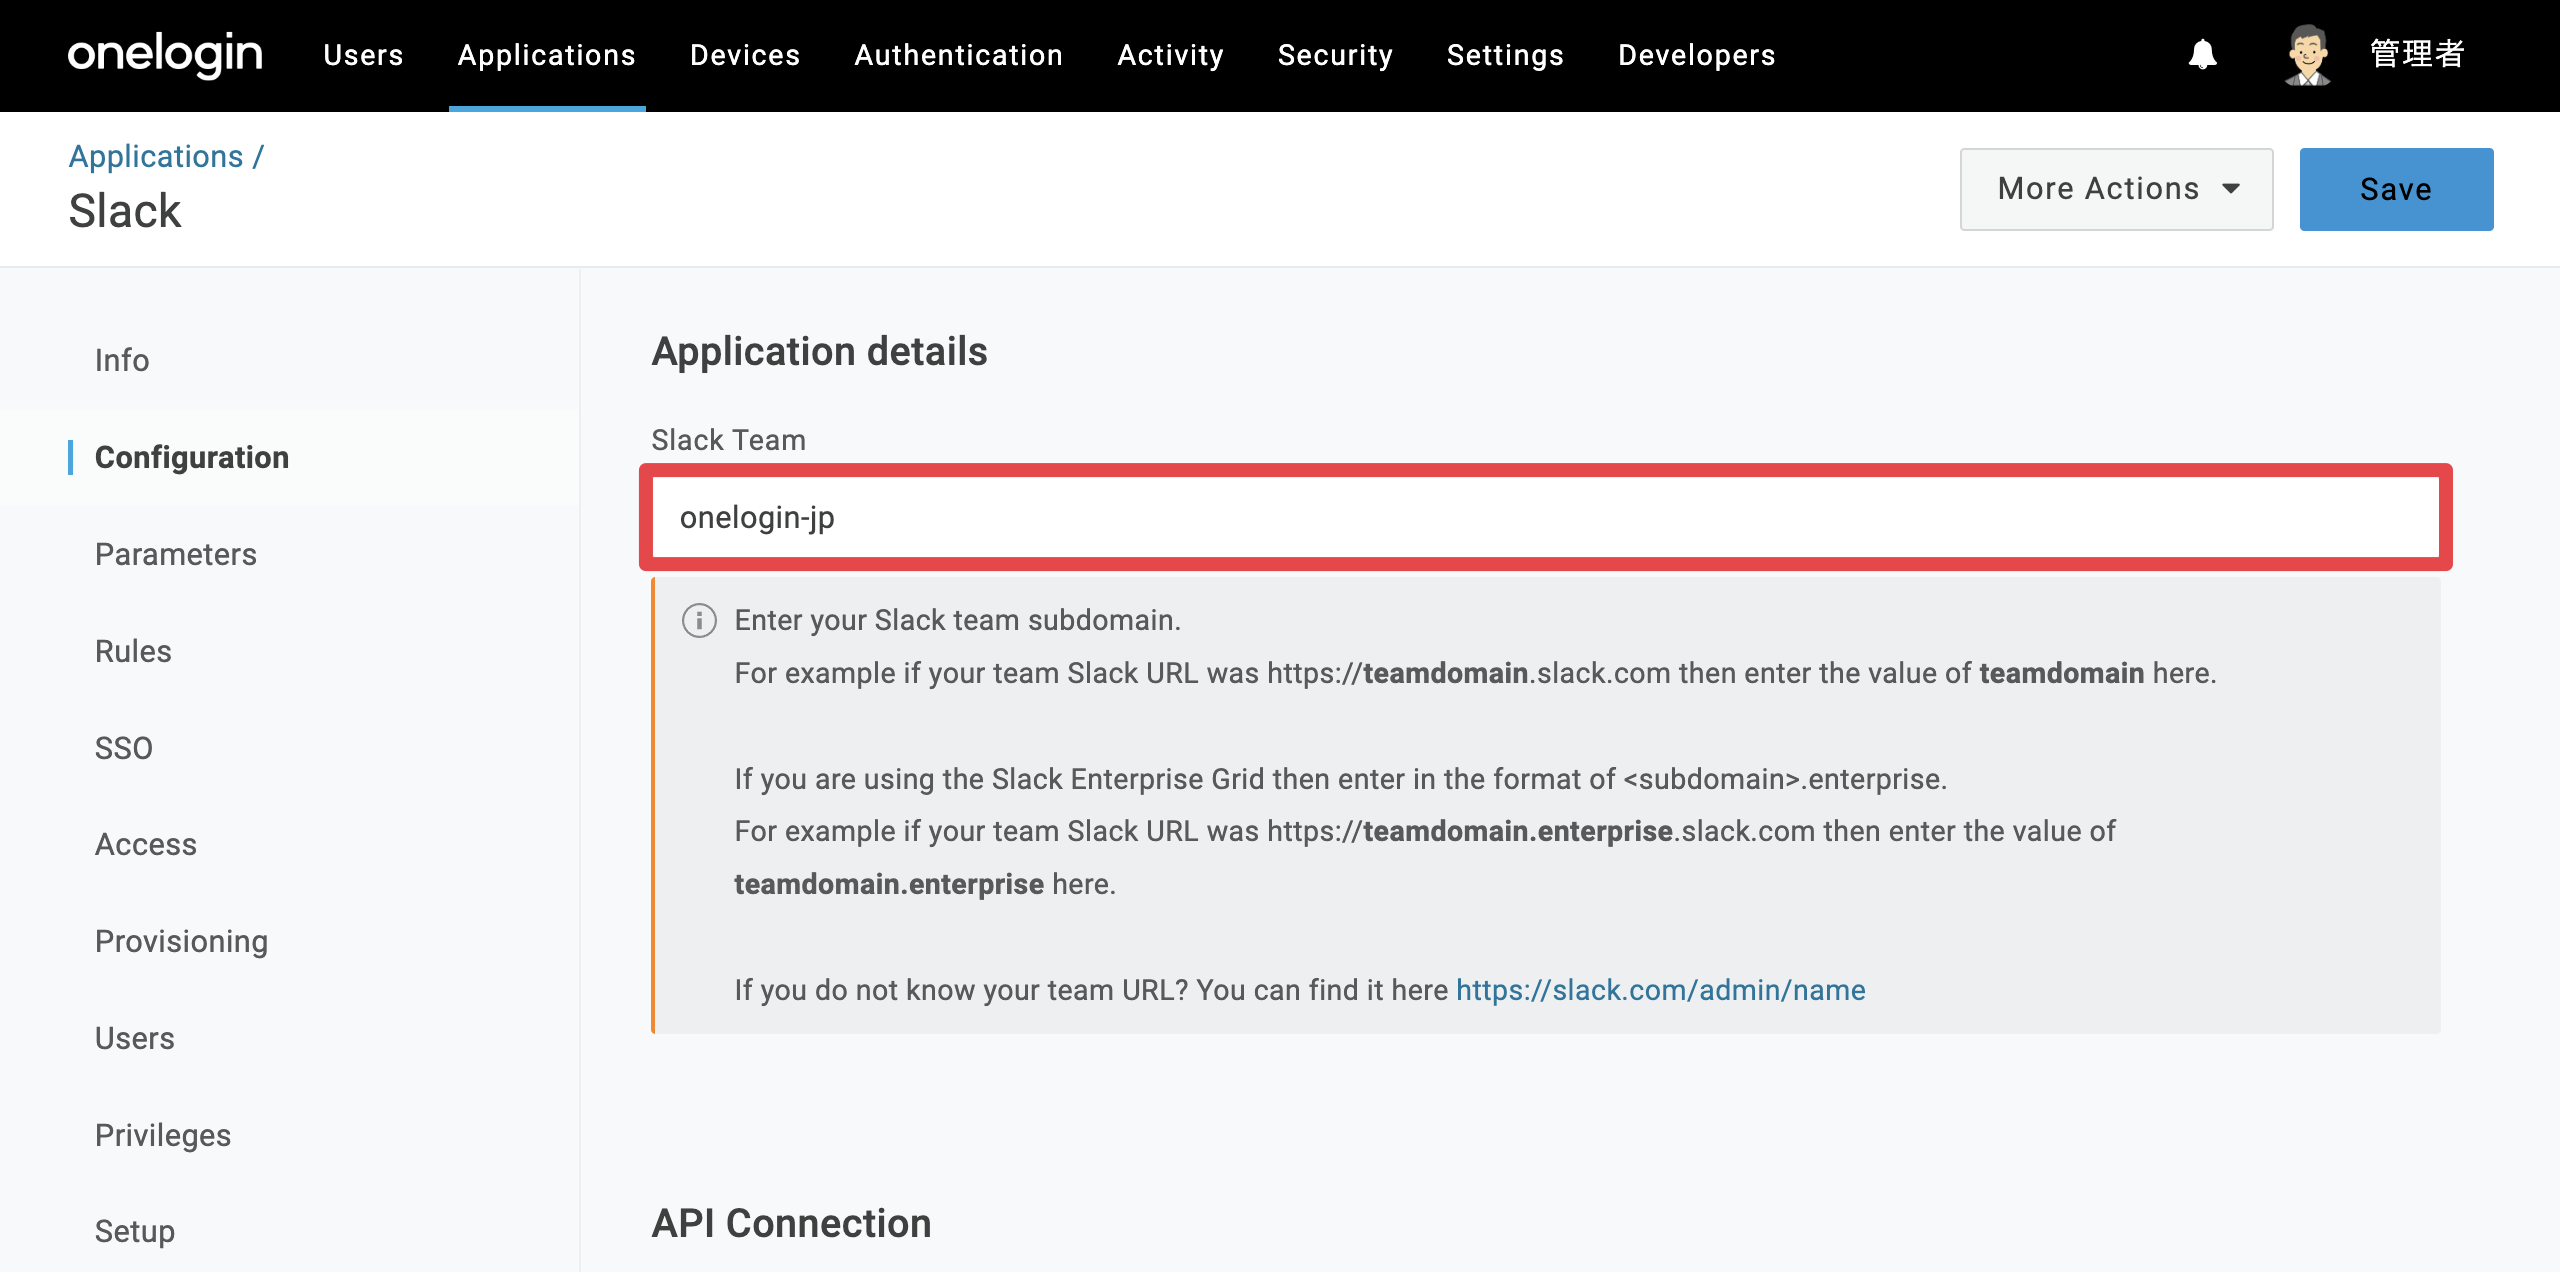2560x1272 pixels.
Task: Save the Slack application settings
Action: tap(2396, 189)
